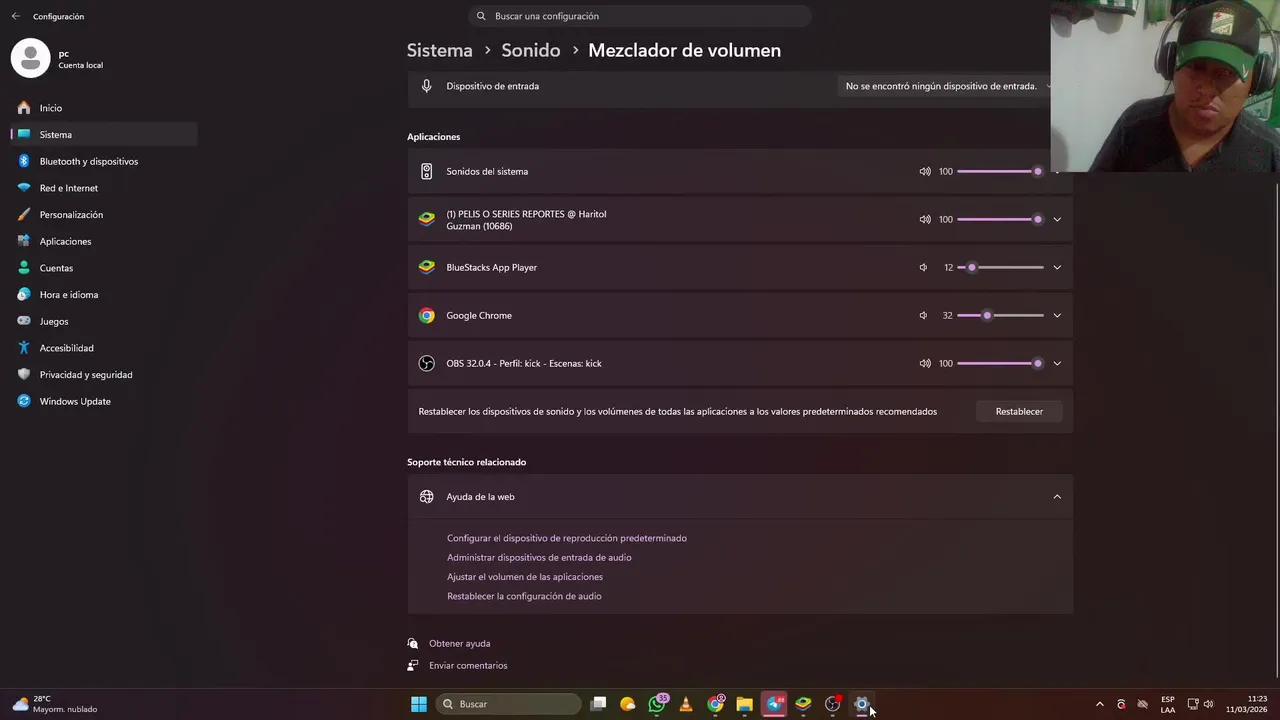Screen dimensions: 1280x720
Task: Open Red e Internet settings
Action: (104, 188)
